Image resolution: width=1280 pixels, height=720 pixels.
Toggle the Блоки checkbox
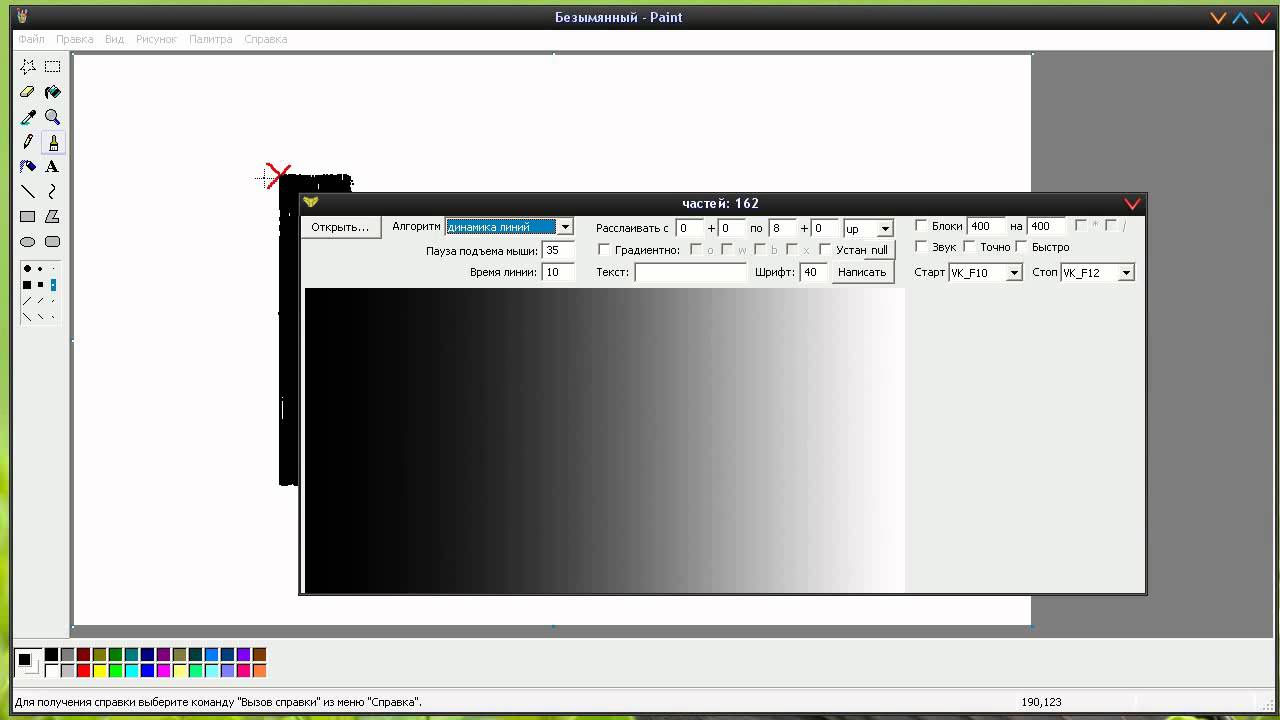pyautogui.click(x=921, y=226)
